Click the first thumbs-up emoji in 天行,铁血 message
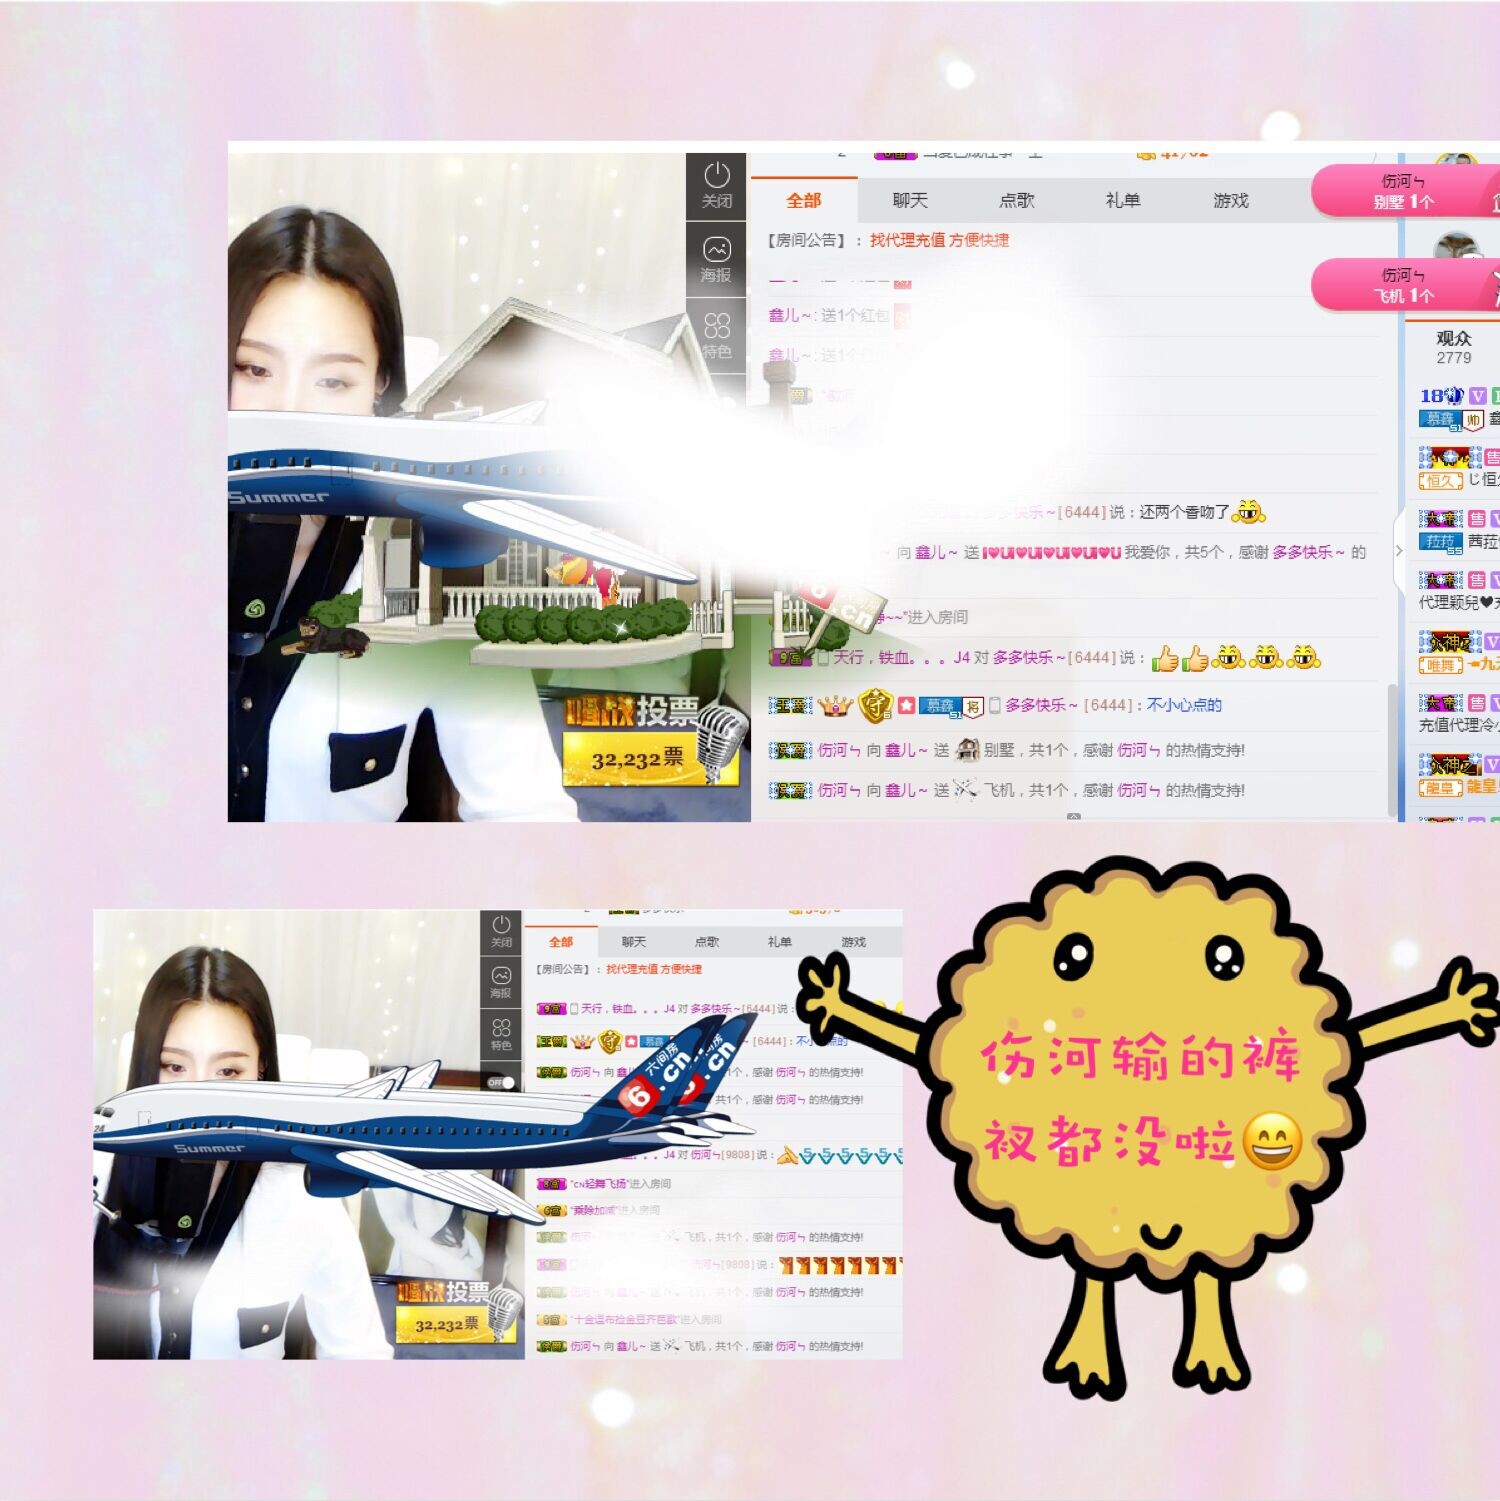 1165,658
